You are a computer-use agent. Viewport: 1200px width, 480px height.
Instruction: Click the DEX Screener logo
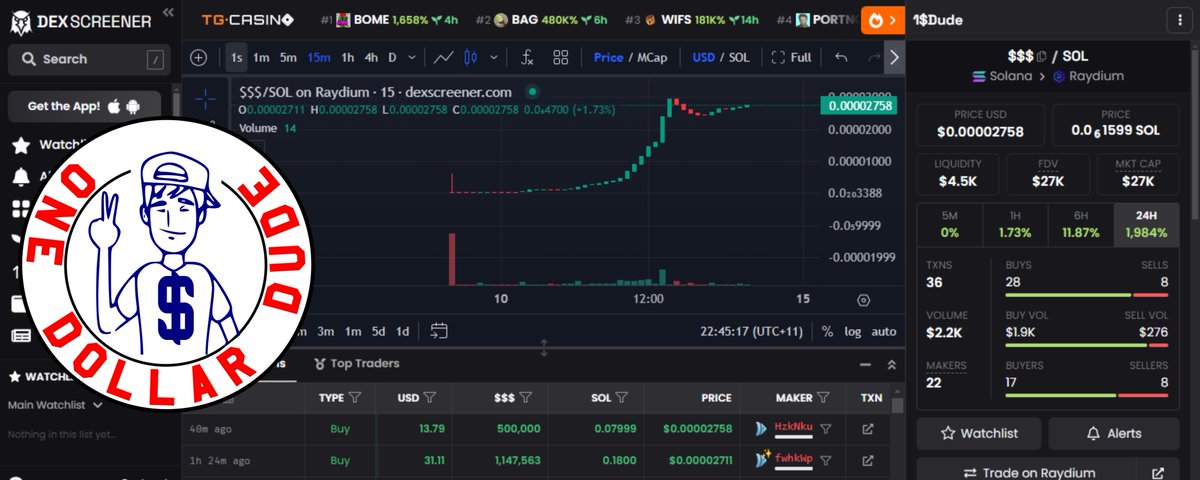(x=80, y=19)
